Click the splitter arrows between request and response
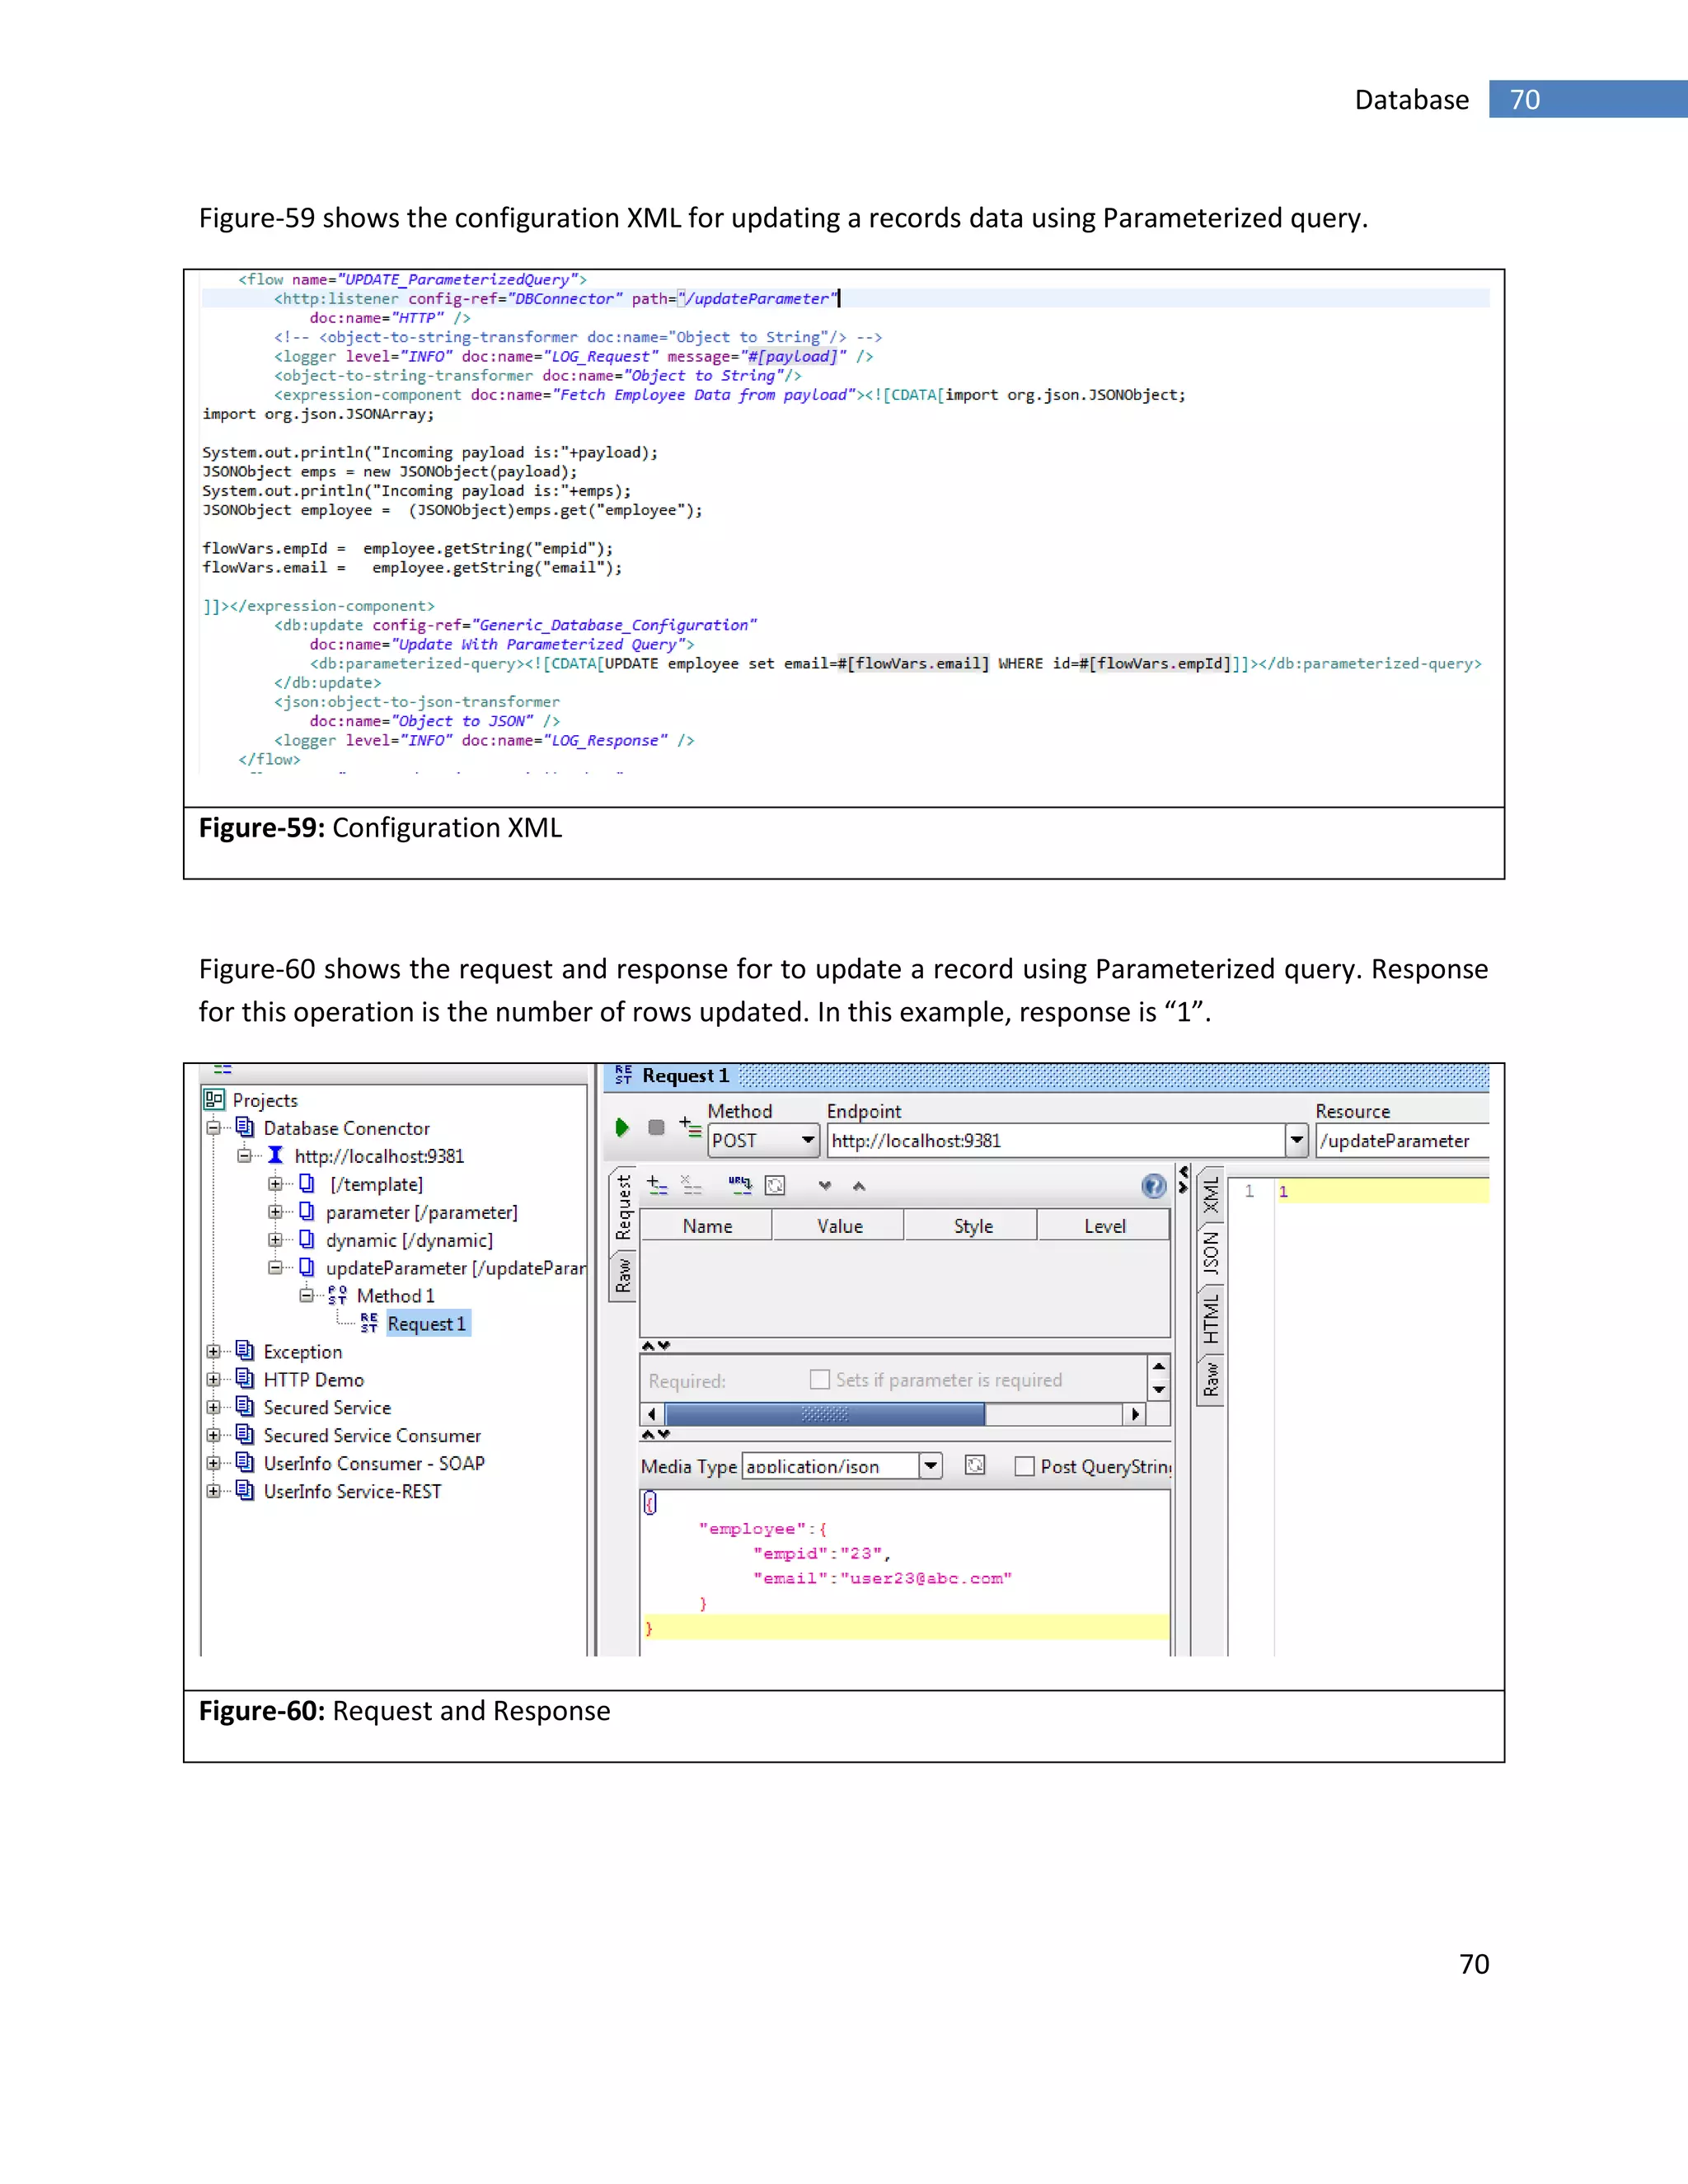 [x=1184, y=1180]
